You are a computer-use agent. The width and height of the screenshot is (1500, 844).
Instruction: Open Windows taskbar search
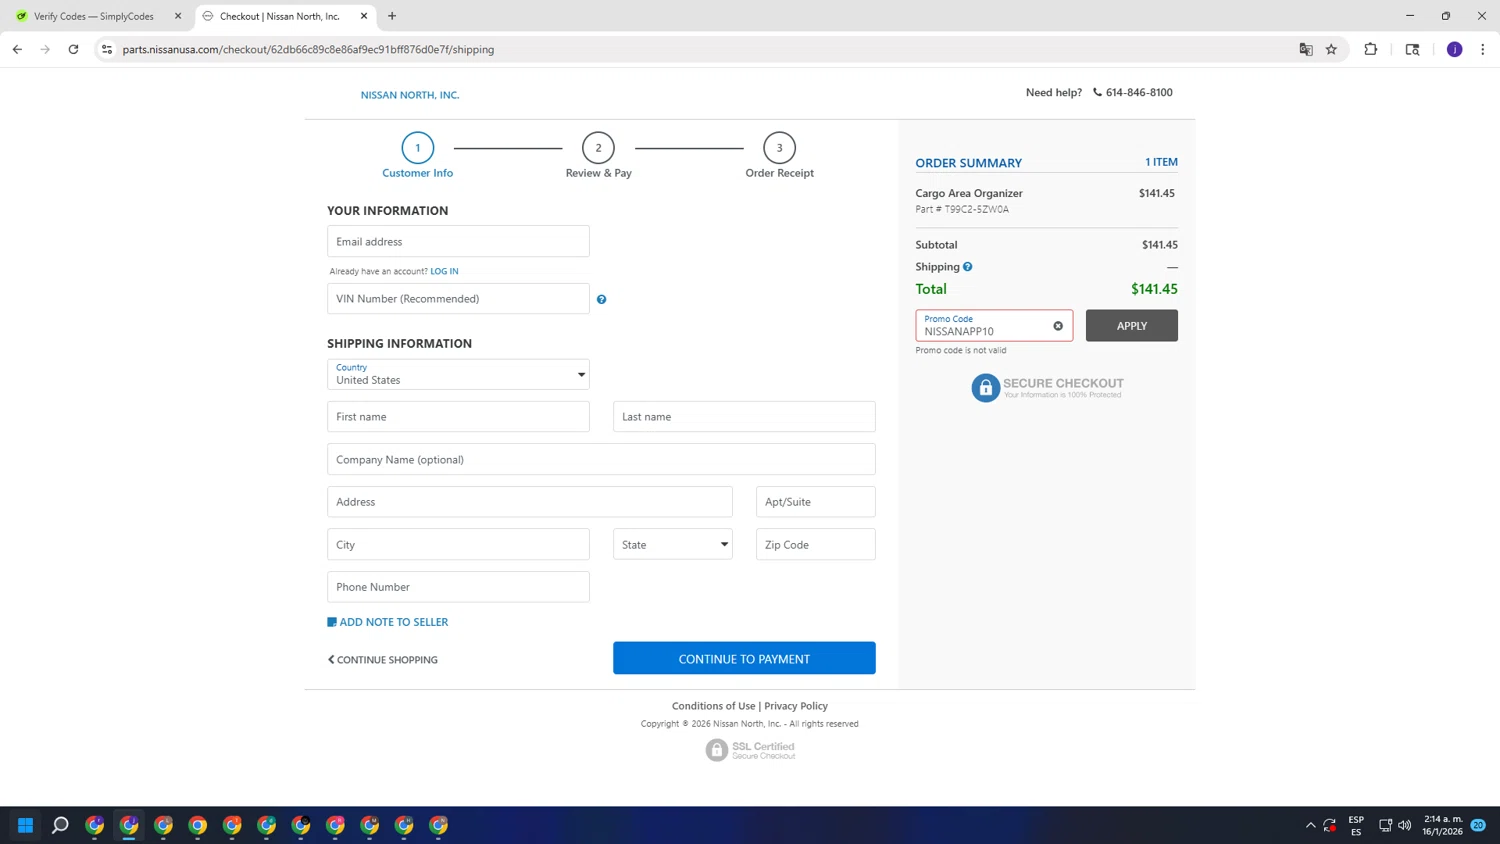[x=60, y=825]
